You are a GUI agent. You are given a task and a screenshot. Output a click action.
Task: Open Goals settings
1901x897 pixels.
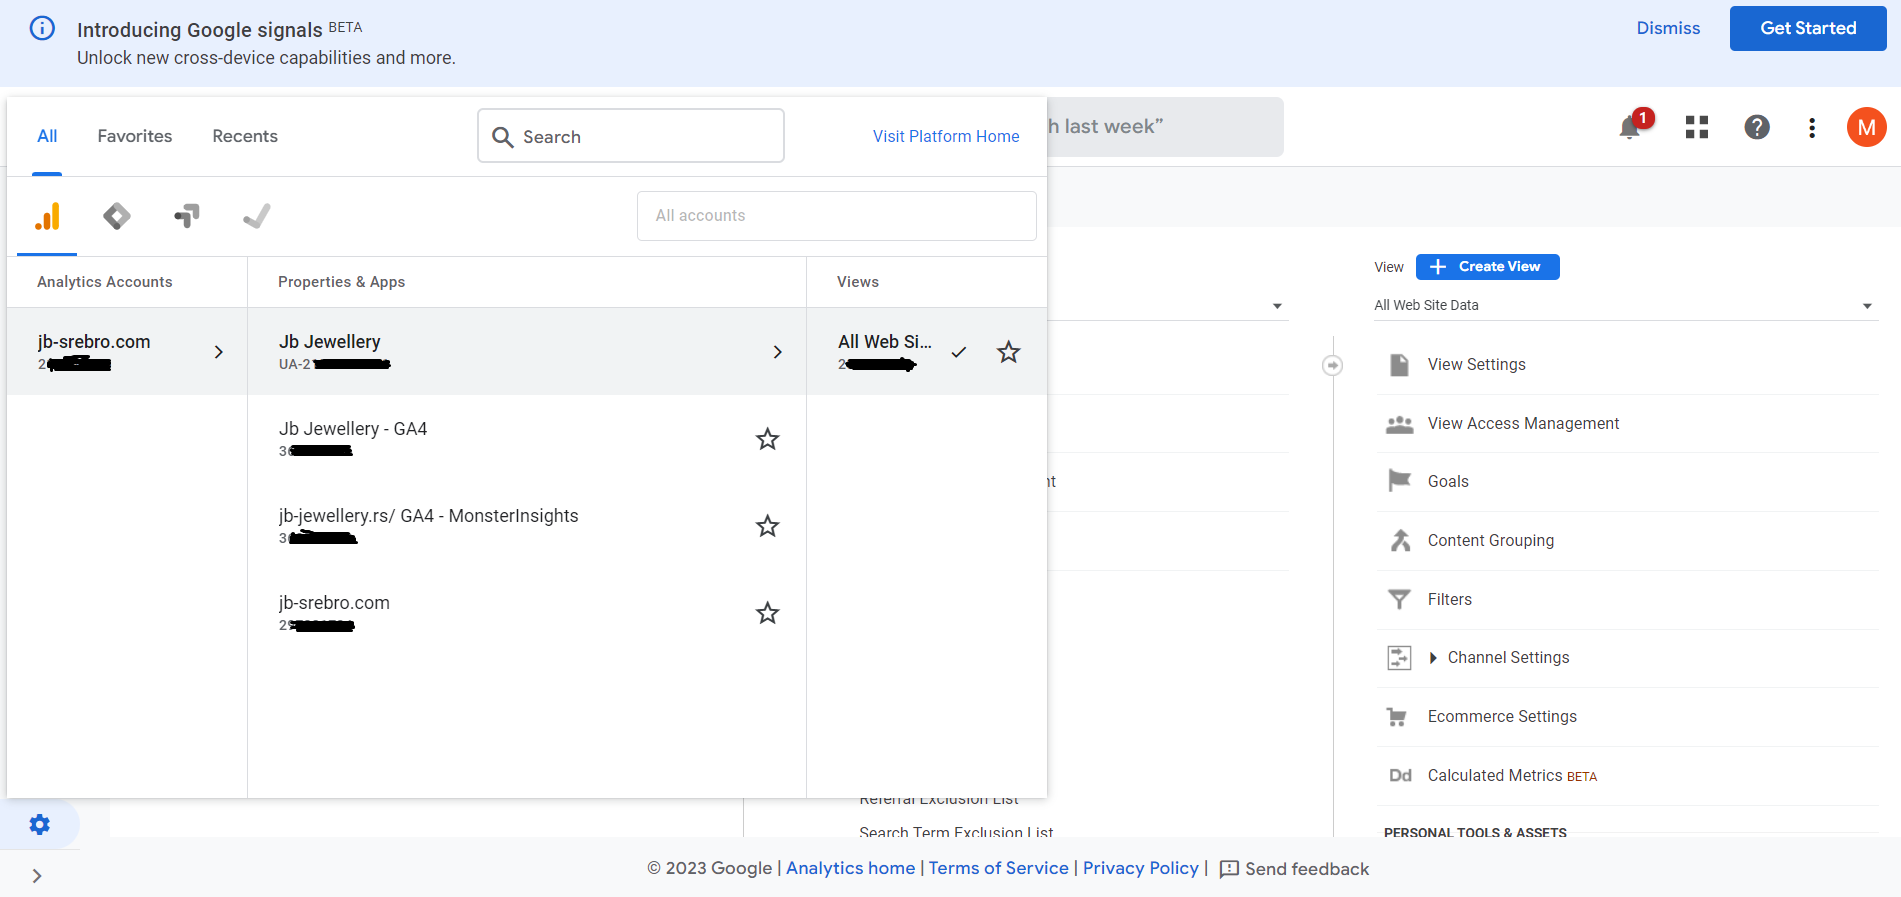(1448, 481)
